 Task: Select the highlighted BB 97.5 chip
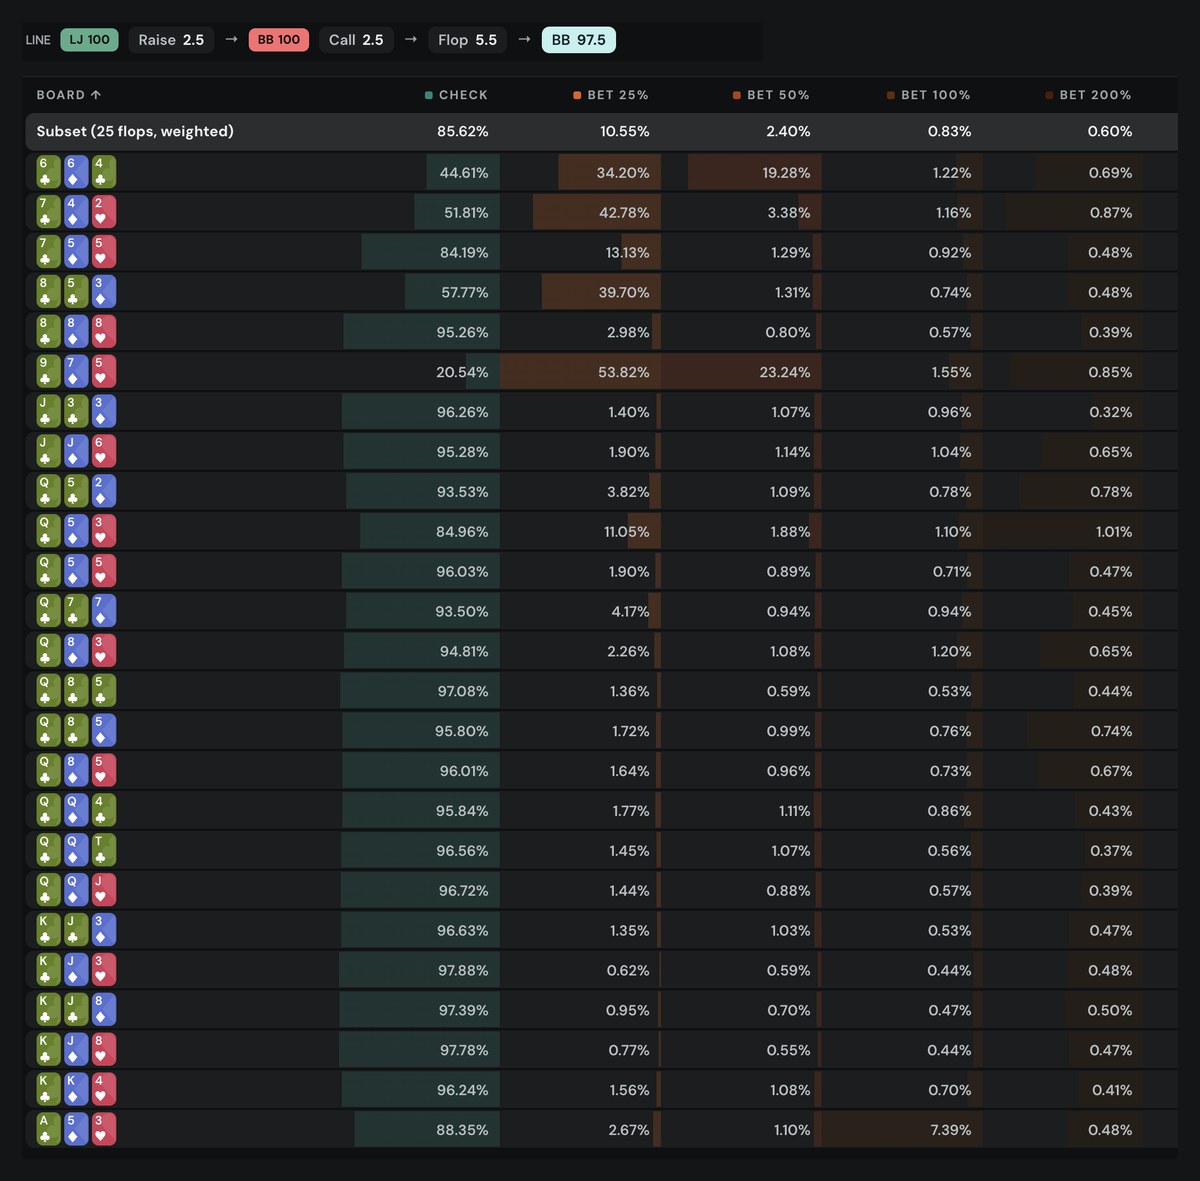pos(579,40)
